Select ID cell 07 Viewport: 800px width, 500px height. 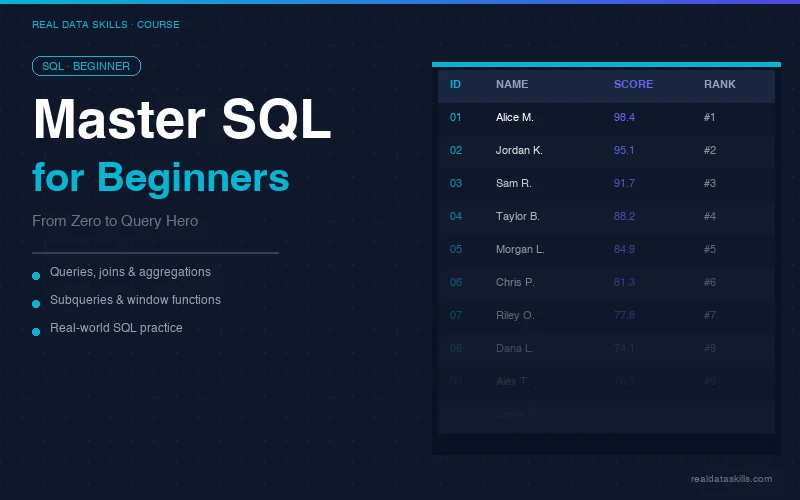(x=456, y=315)
